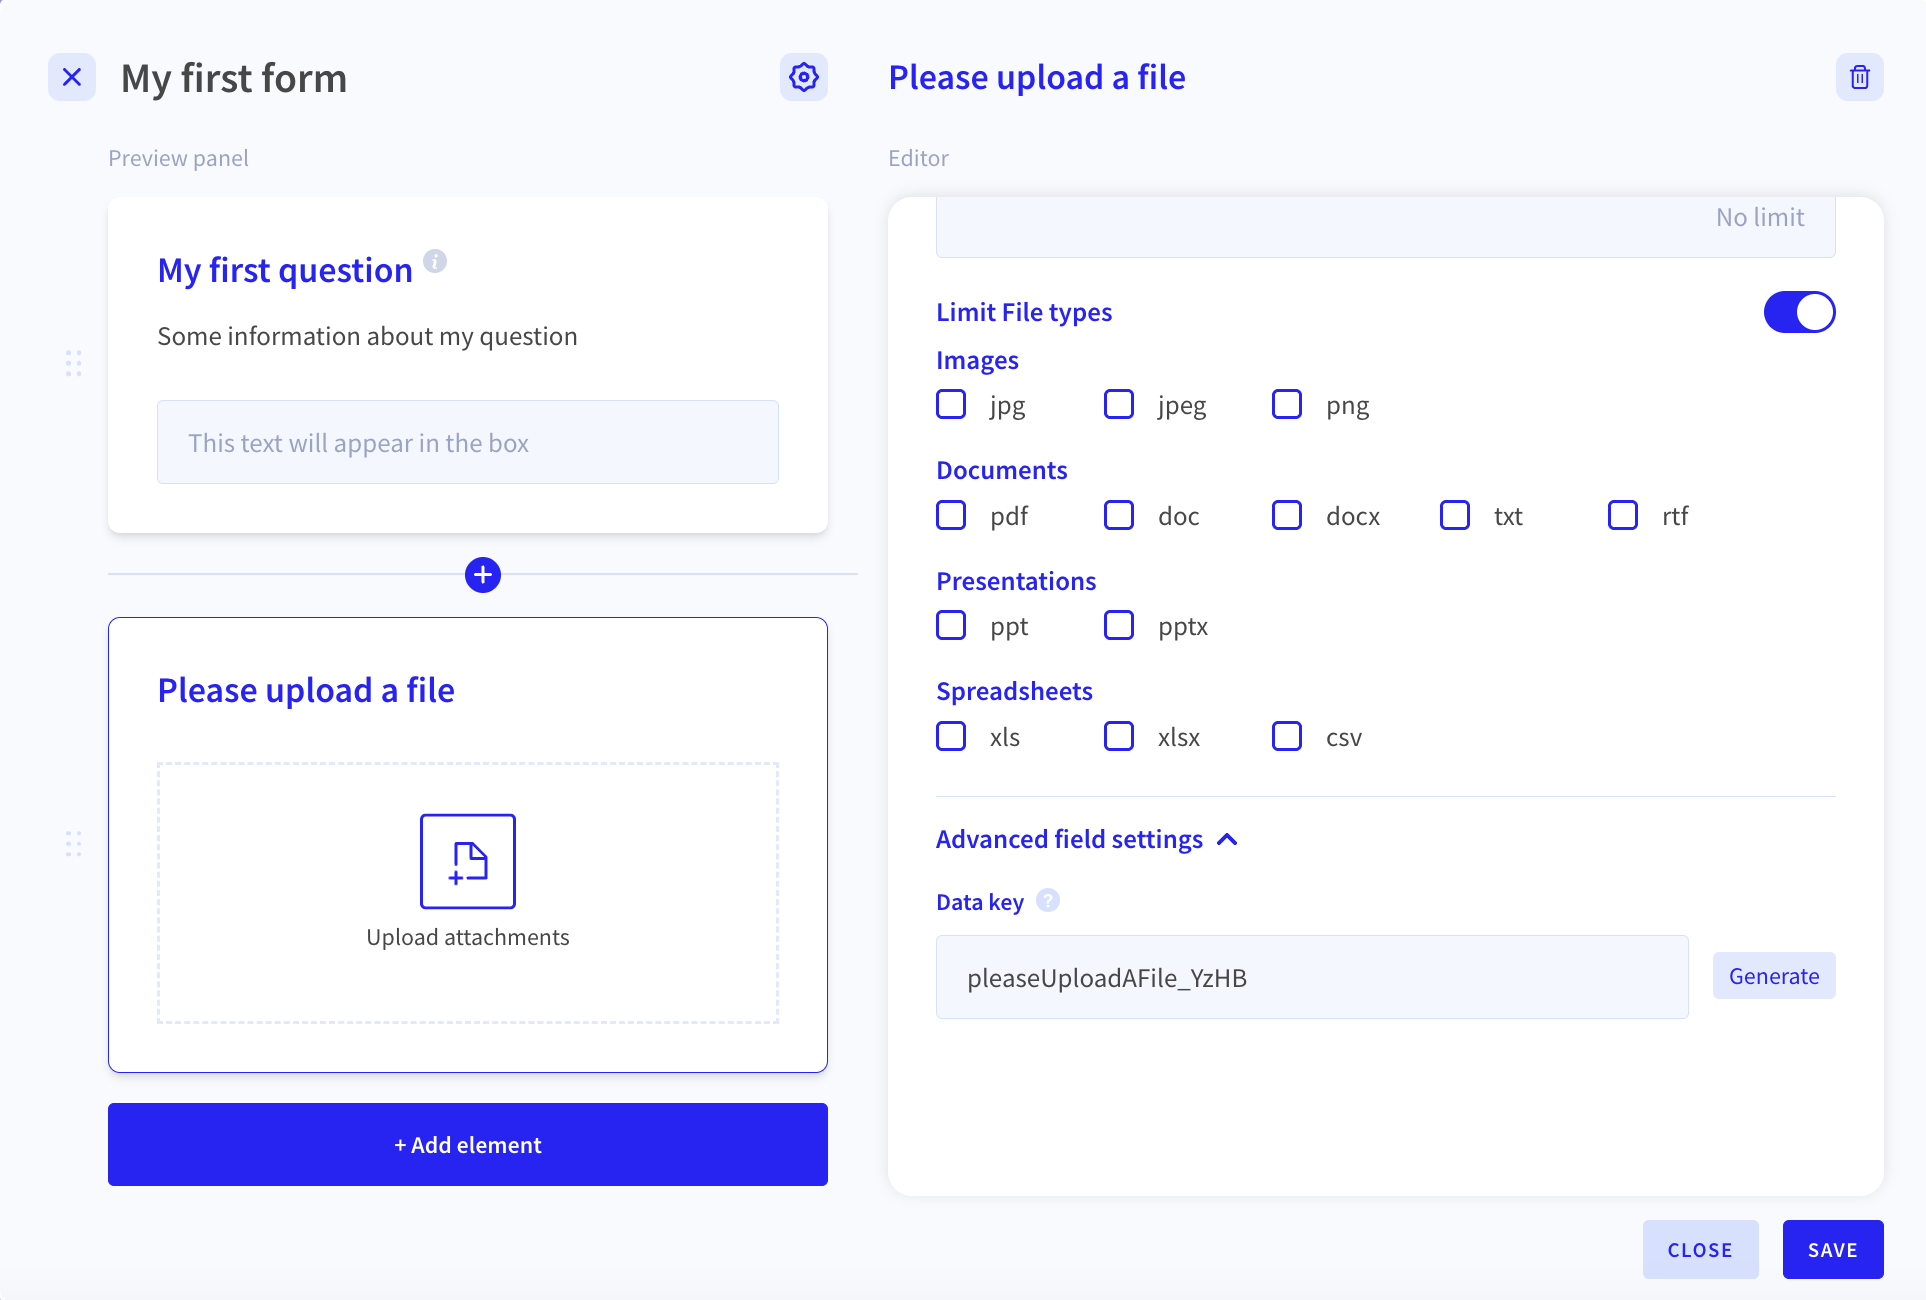Check the rtf file type

click(1623, 516)
